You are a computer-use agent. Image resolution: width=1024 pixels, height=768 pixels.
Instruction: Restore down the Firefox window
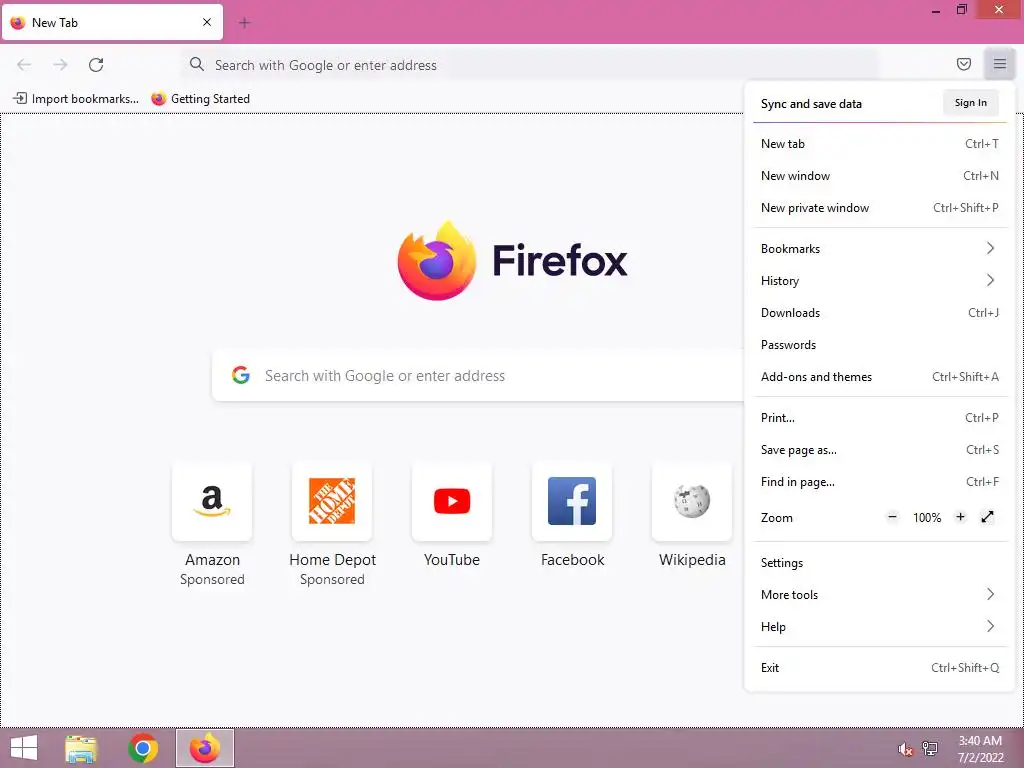962,10
